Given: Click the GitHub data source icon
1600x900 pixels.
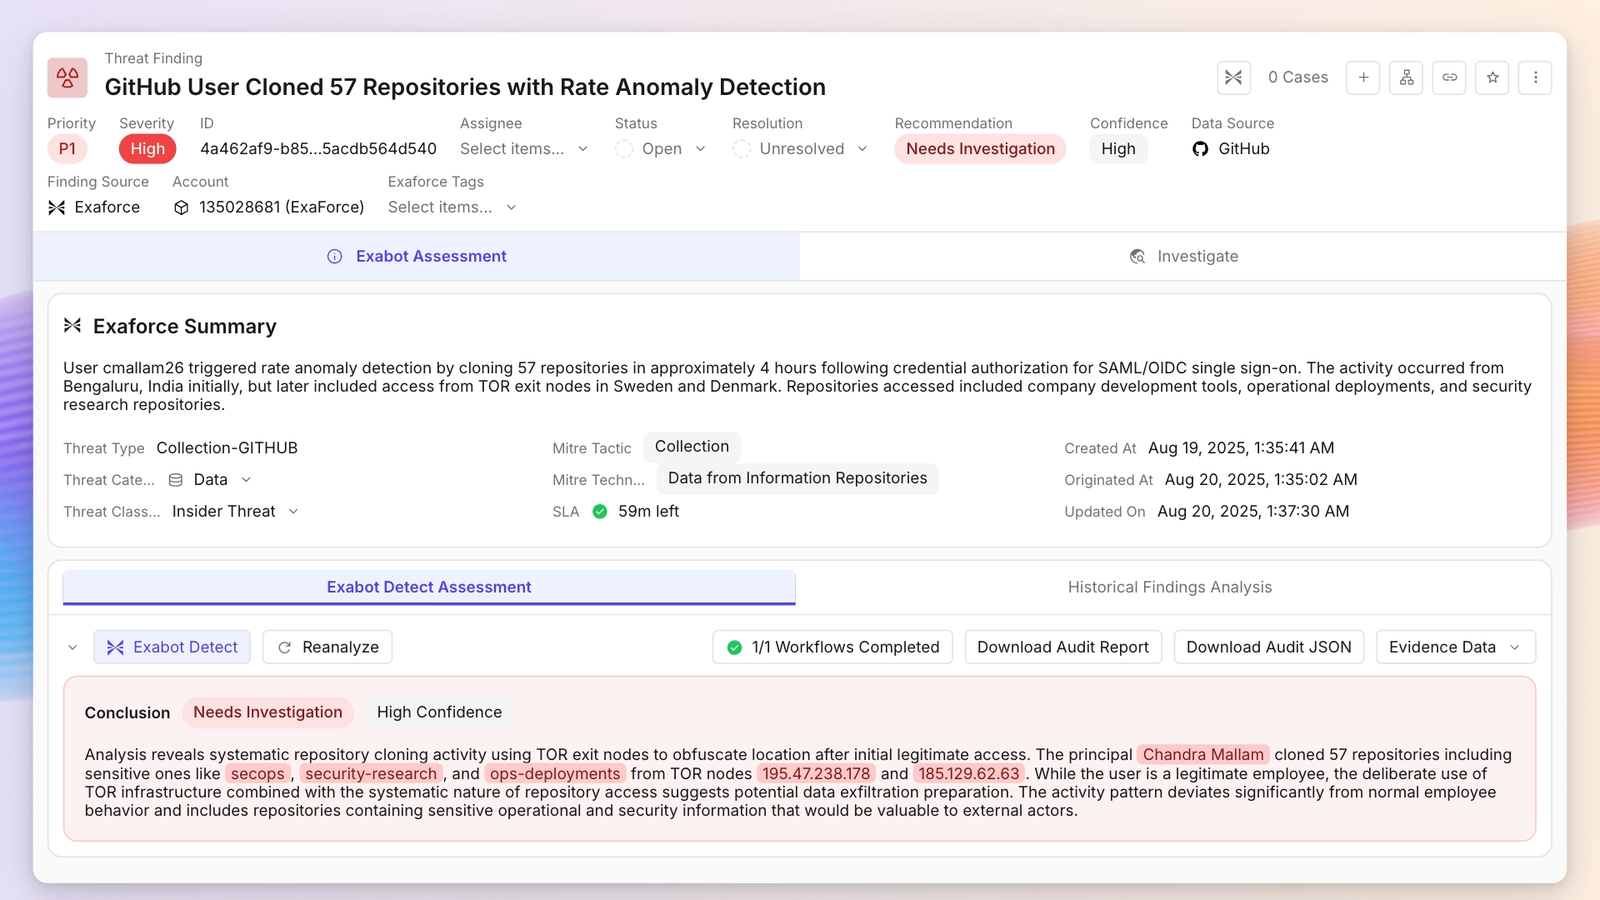Looking at the screenshot, I should tap(1200, 149).
